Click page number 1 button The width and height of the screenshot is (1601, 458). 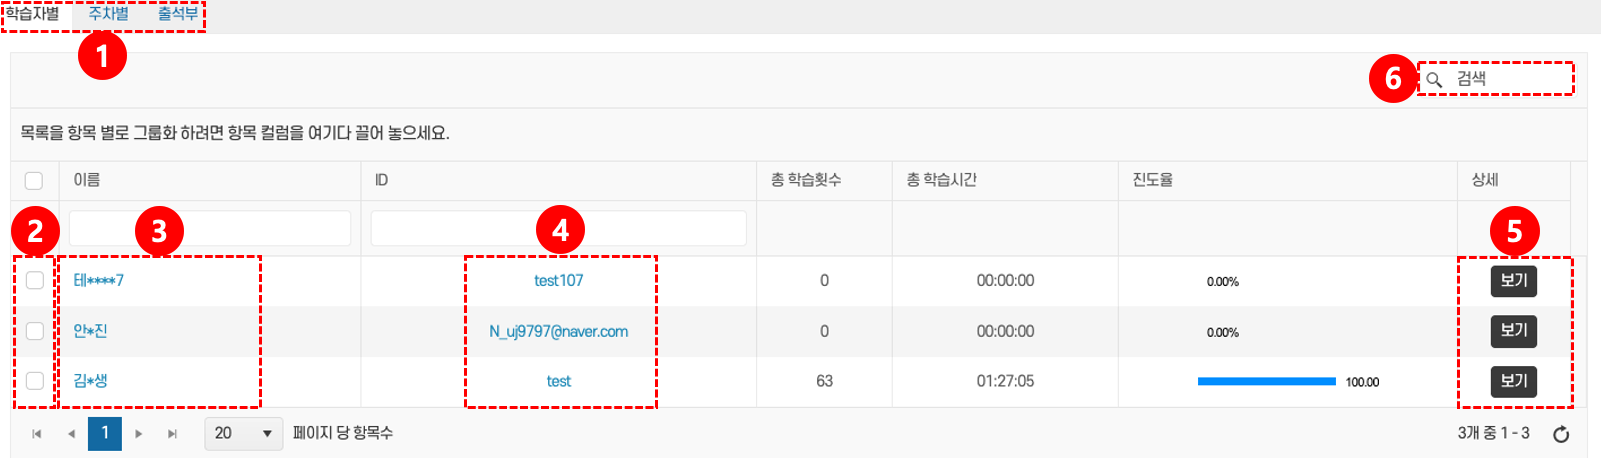pos(105,434)
